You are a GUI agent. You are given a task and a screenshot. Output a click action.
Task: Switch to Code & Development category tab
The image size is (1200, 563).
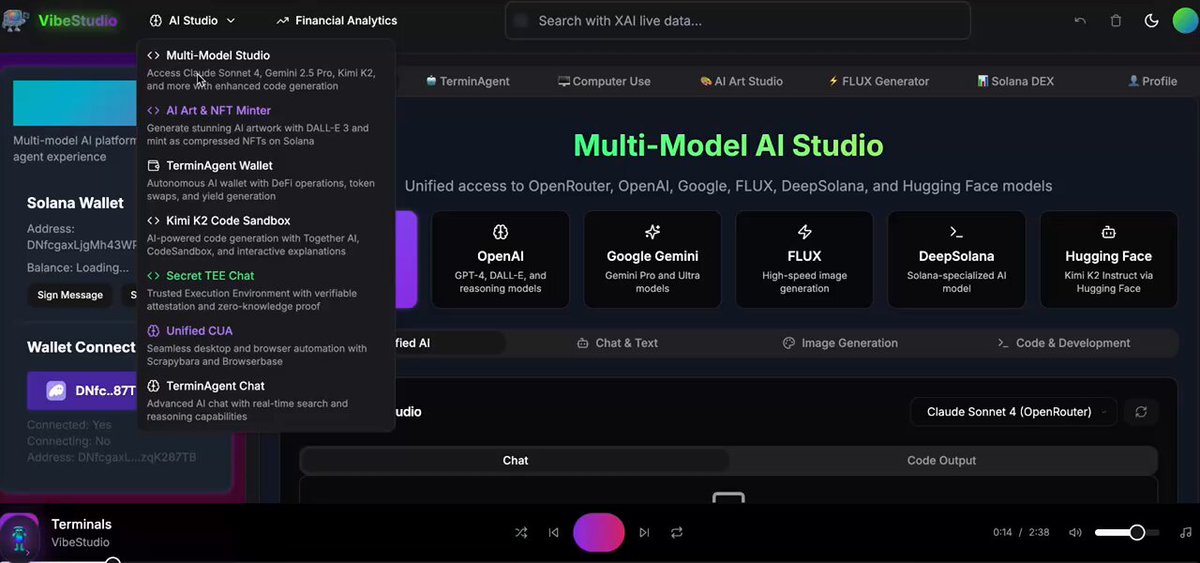pos(1063,343)
